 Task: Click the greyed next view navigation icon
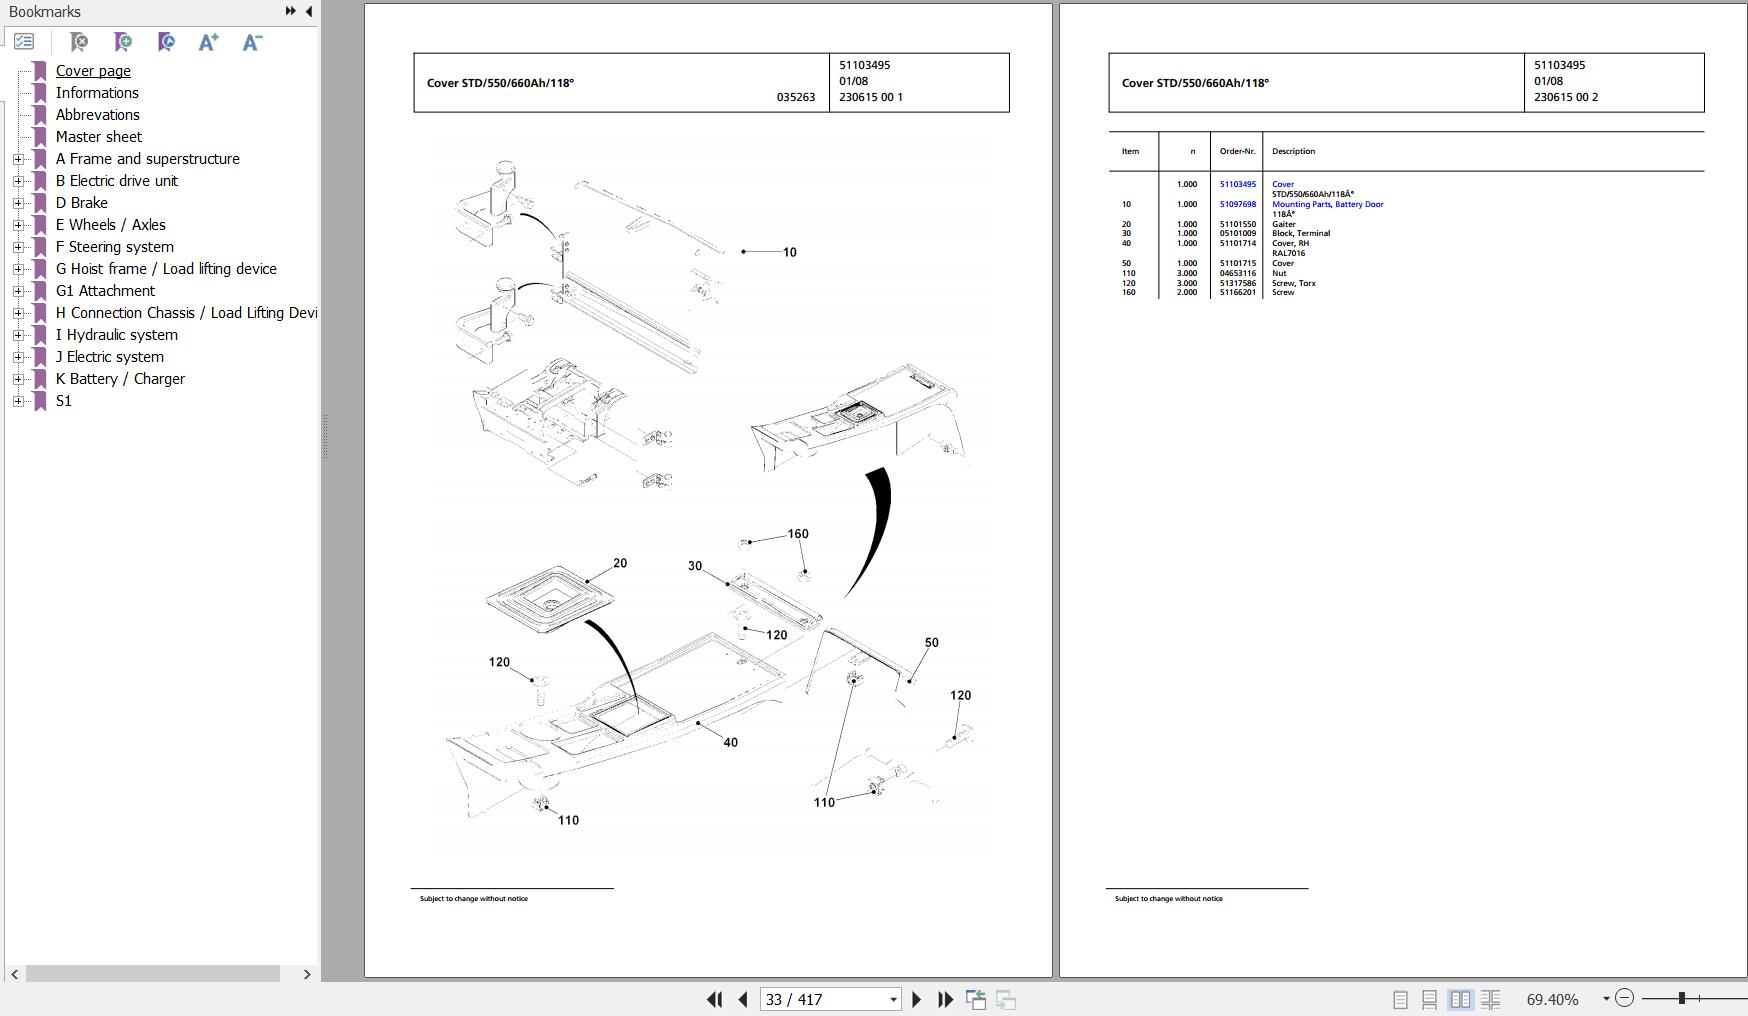pyautogui.click(x=1006, y=999)
